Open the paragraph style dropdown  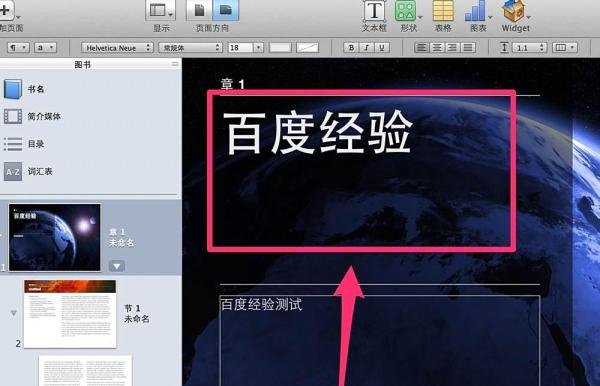click(18, 47)
